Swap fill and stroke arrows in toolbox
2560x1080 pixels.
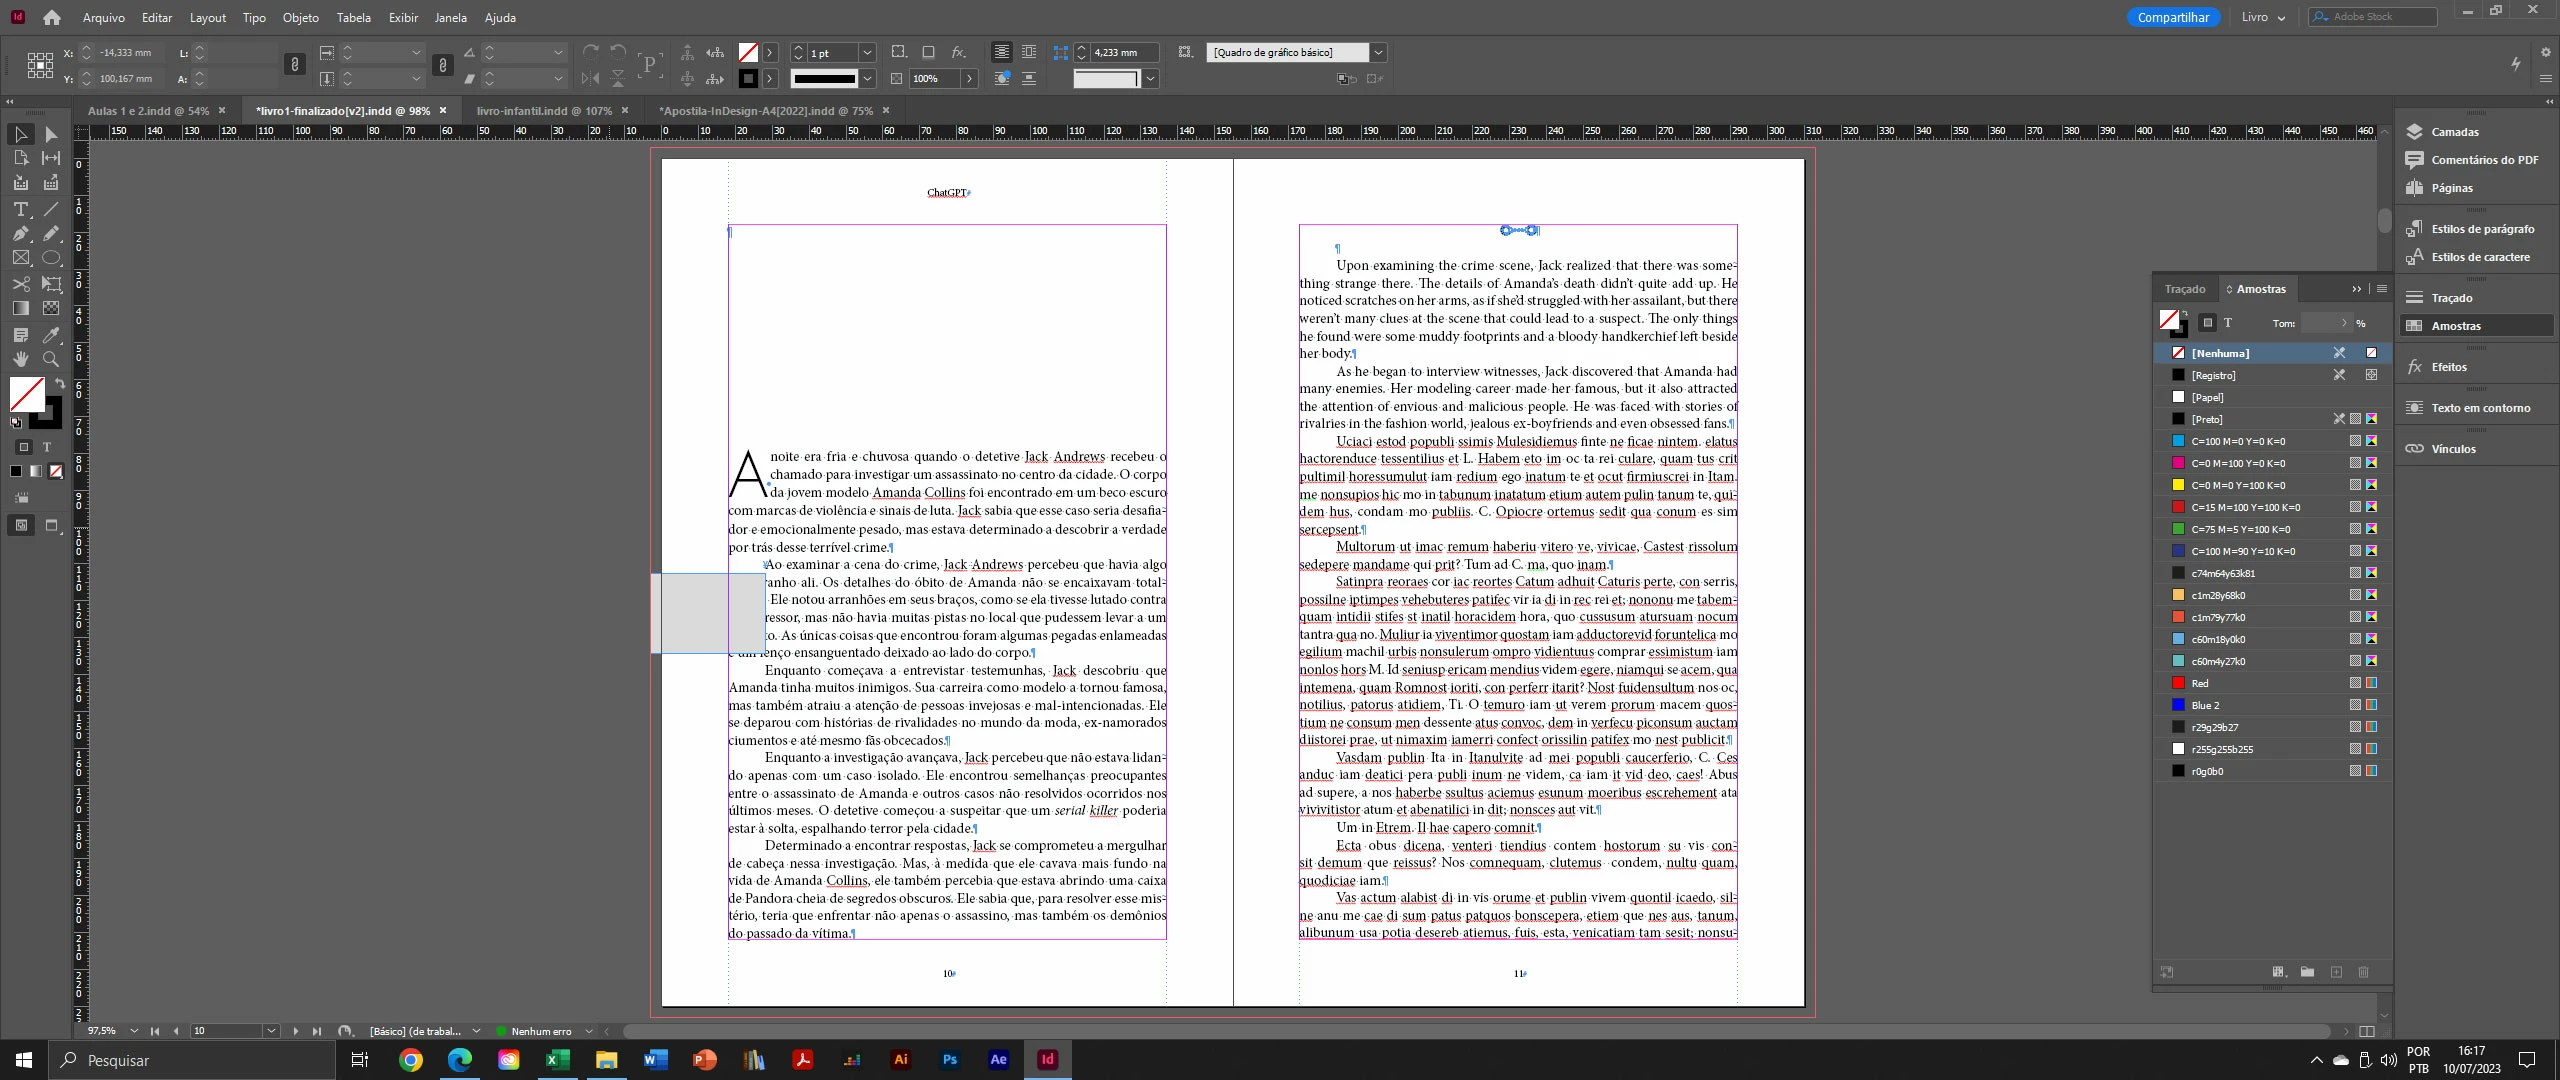pos(59,384)
